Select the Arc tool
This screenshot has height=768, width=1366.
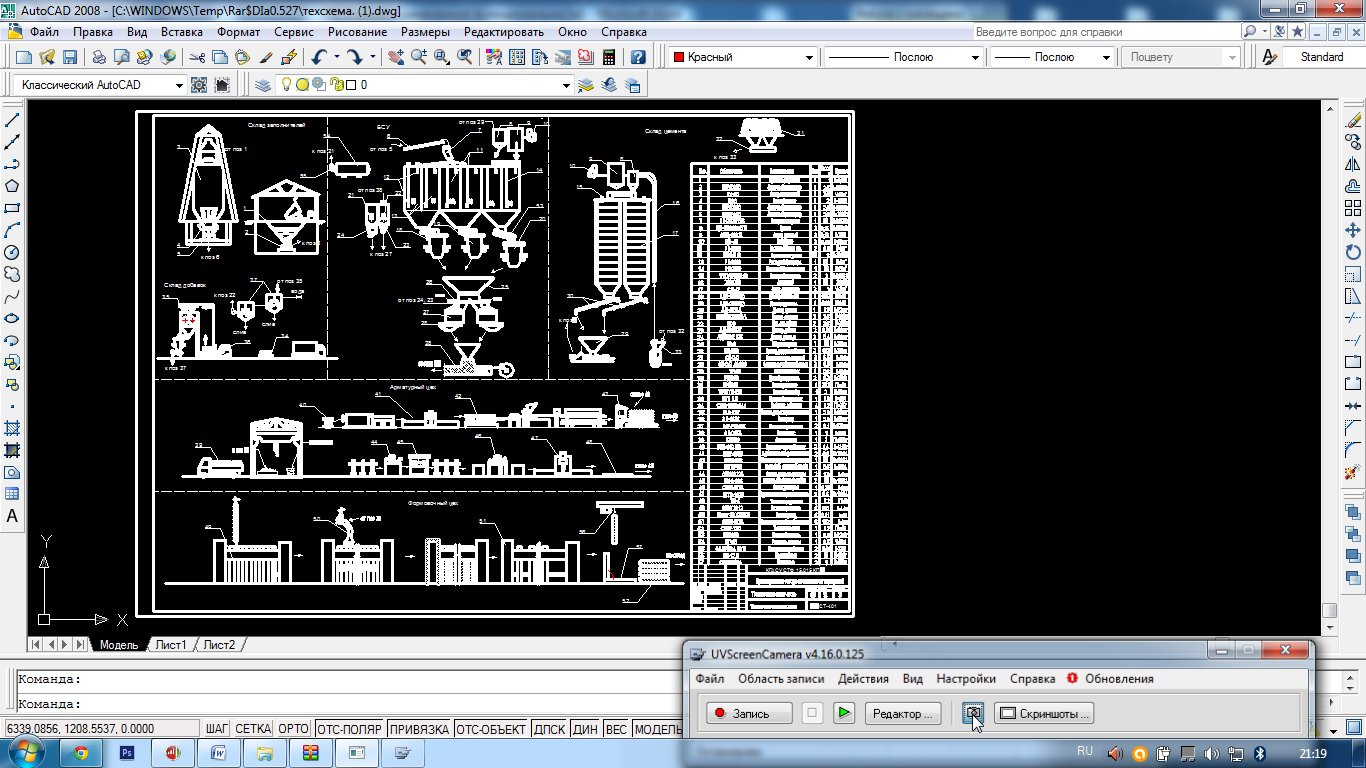click(x=13, y=230)
